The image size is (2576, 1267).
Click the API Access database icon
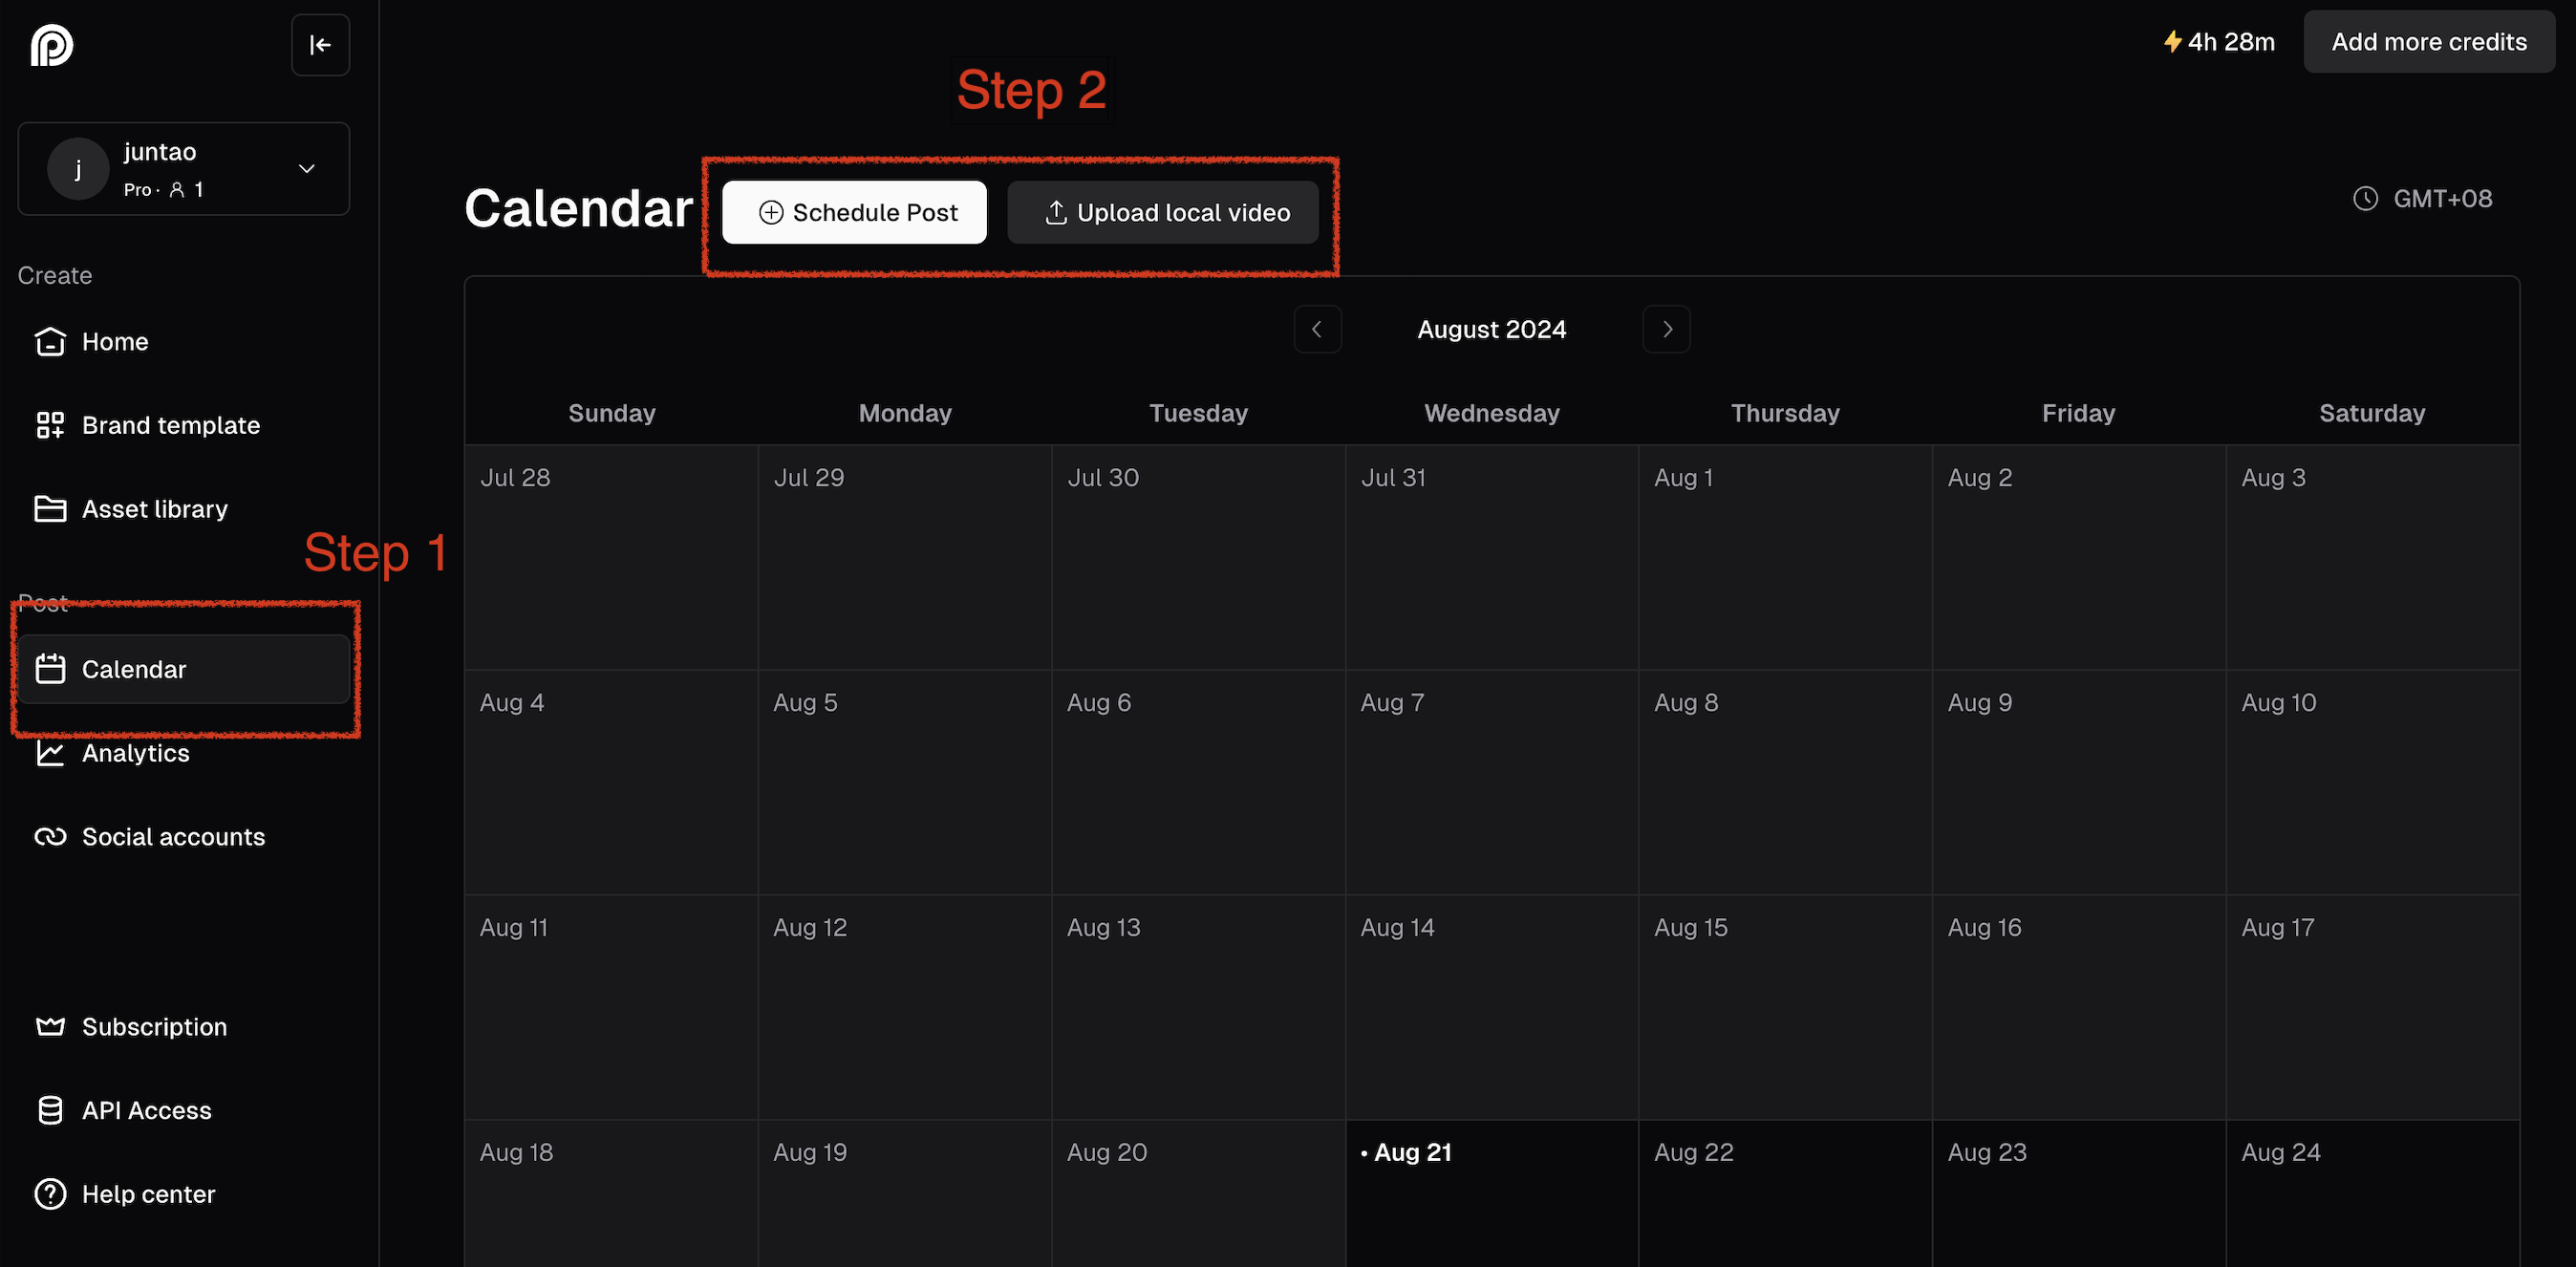pos(50,1111)
